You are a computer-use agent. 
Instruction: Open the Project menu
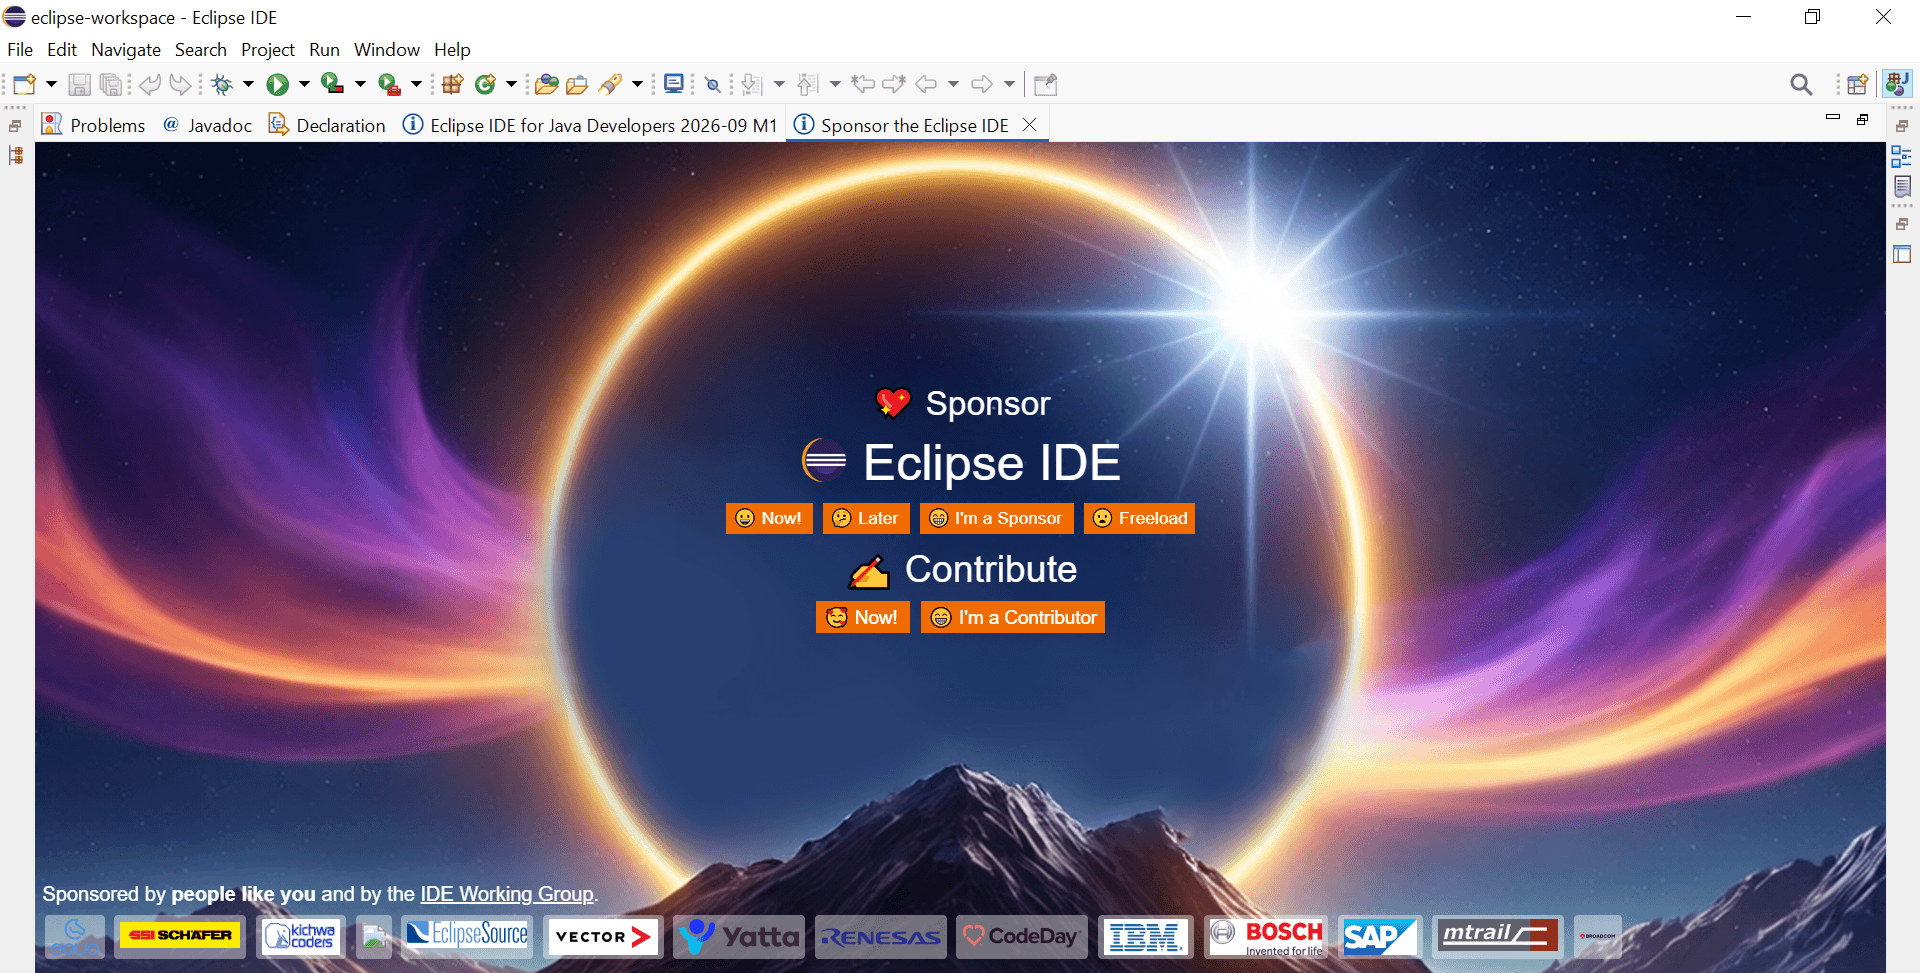(268, 50)
